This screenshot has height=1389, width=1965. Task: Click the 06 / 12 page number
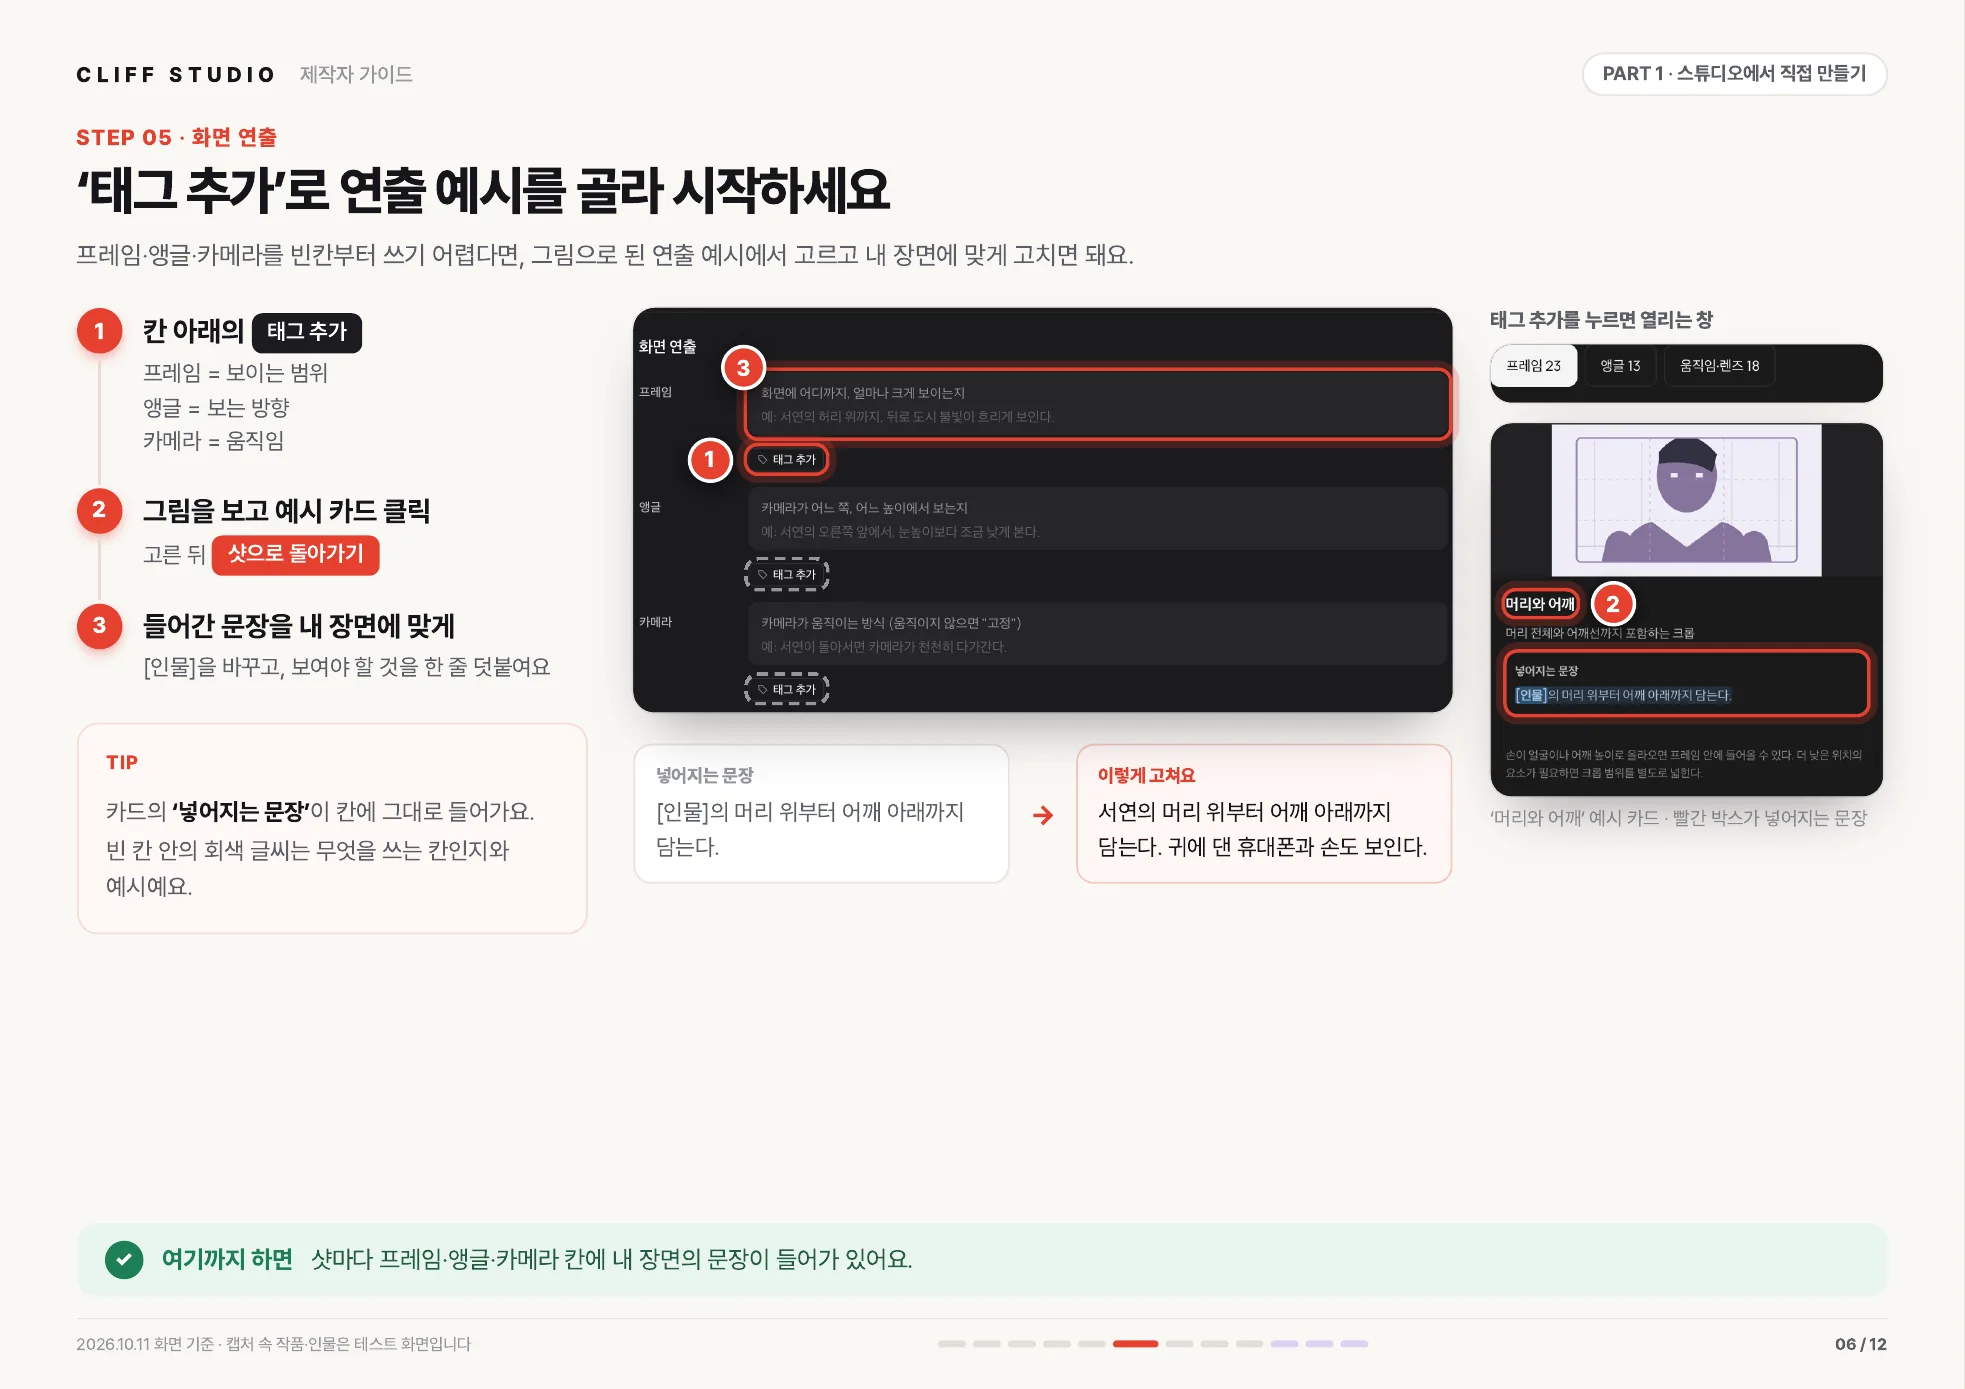[1860, 1345]
